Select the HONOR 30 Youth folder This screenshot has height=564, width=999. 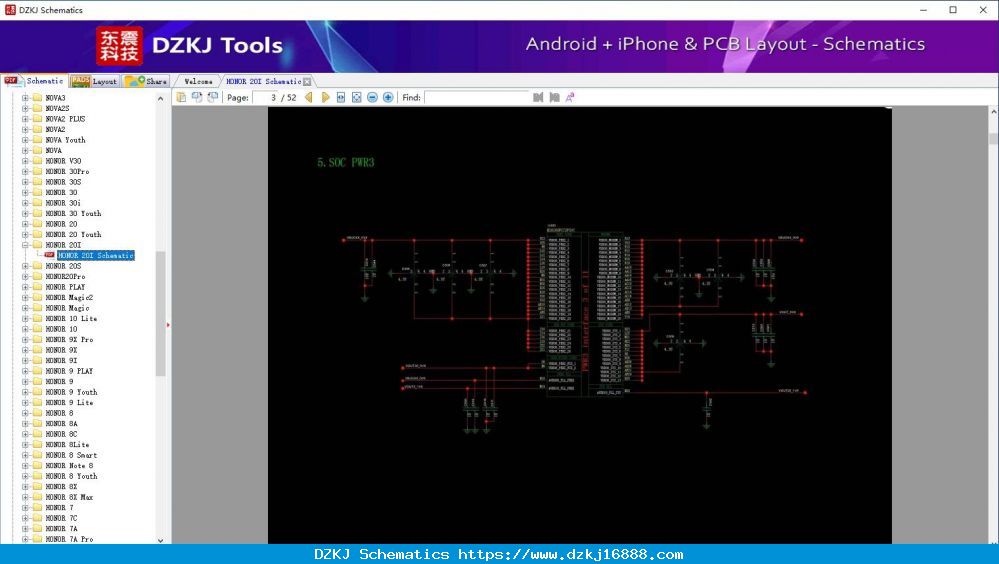click(73, 213)
